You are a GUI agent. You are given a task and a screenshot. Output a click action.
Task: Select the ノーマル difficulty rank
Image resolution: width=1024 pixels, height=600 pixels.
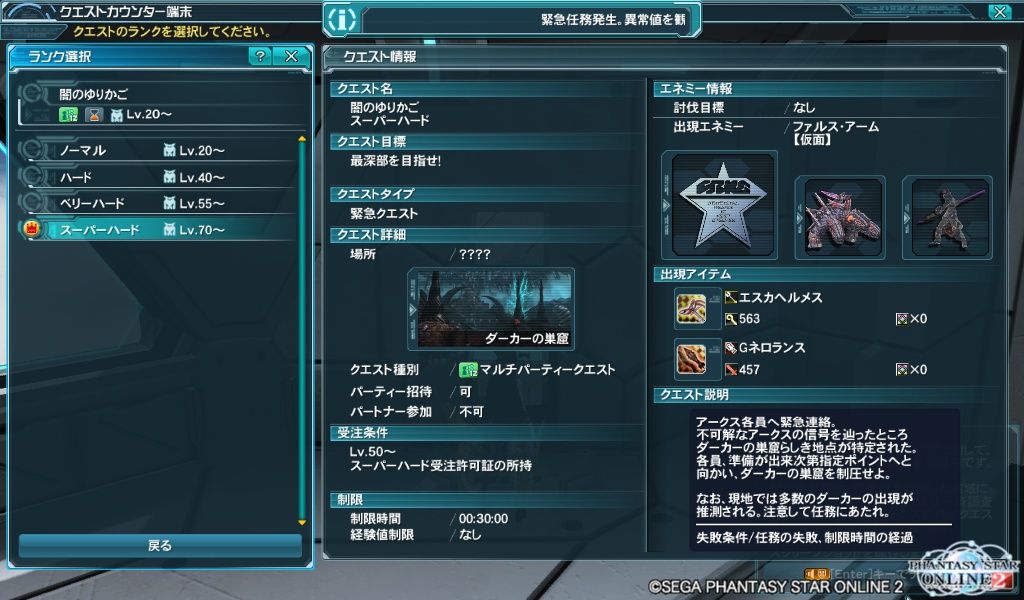coord(157,150)
